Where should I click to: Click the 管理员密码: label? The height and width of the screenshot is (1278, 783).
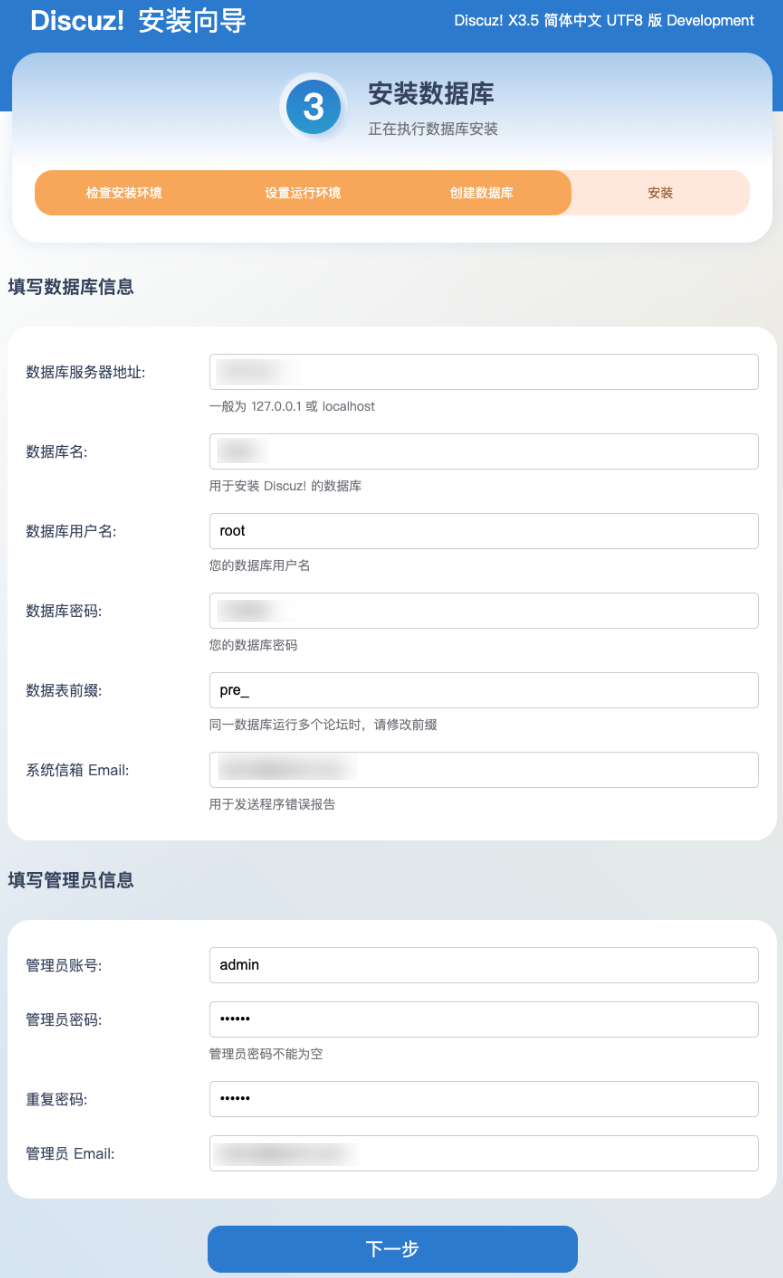tap(64, 1020)
